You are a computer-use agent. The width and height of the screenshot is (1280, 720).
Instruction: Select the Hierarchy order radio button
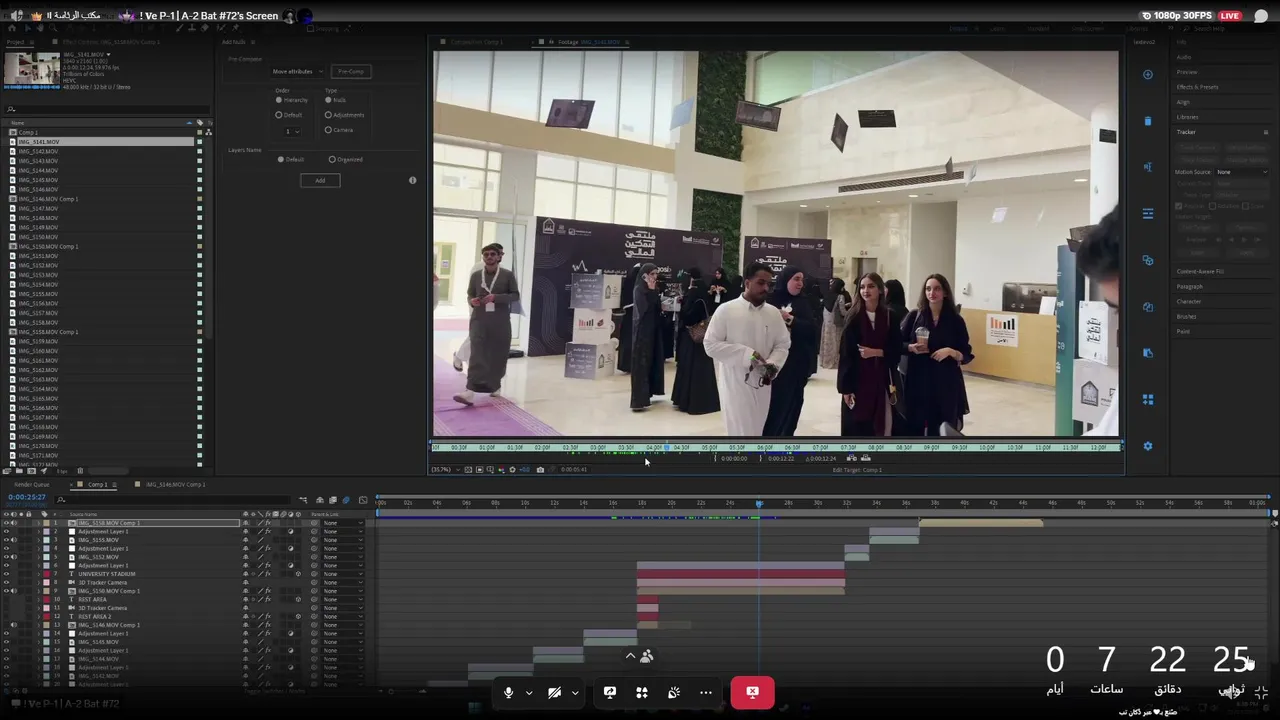coord(279,100)
